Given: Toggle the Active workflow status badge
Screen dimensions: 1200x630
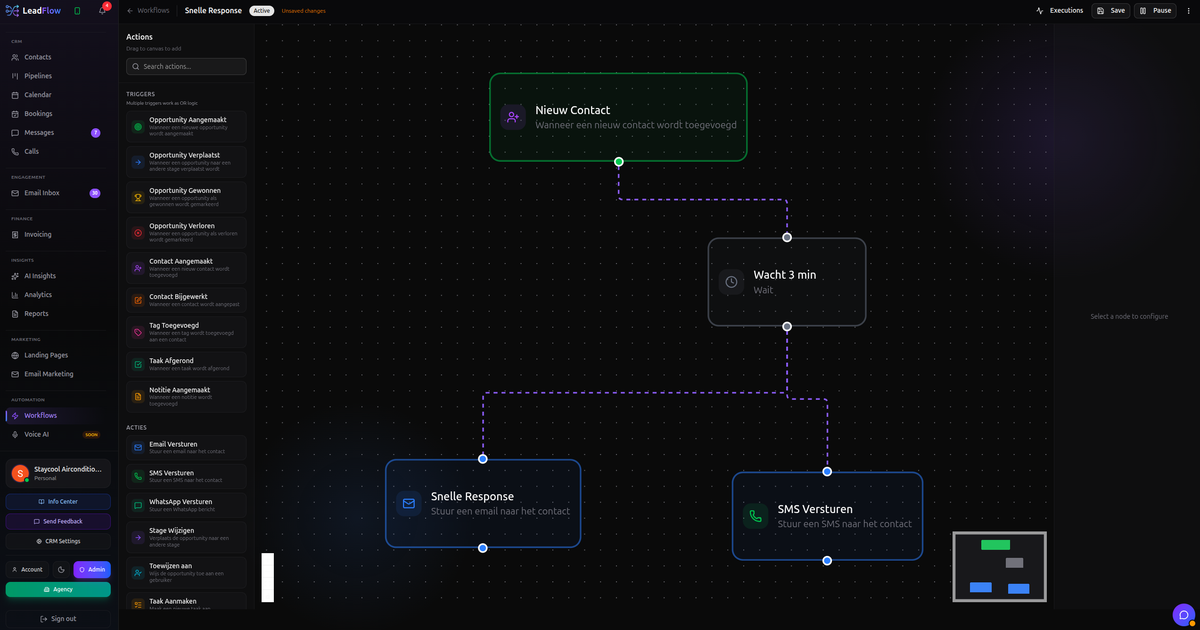Looking at the screenshot, I should [261, 10].
